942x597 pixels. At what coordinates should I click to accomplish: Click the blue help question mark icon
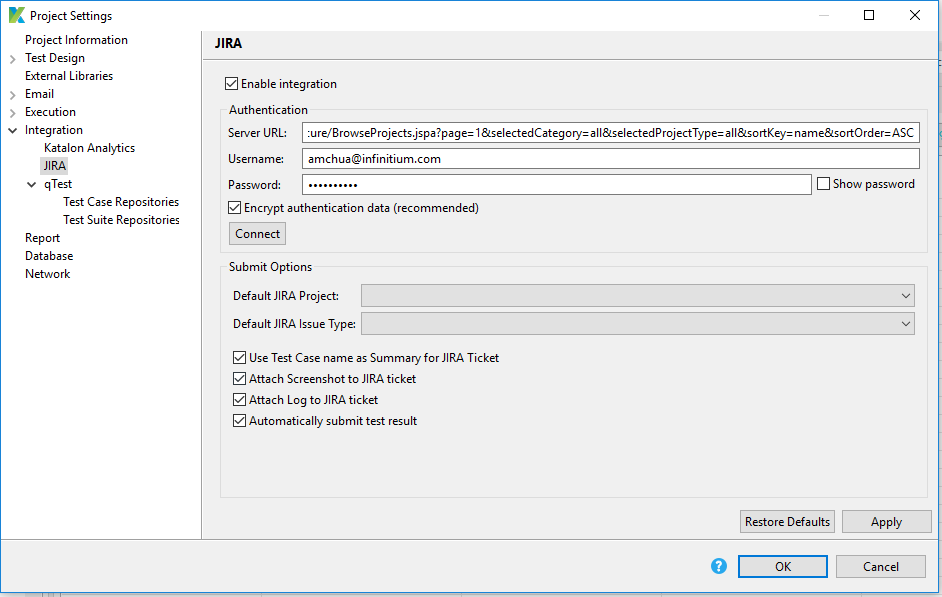click(719, 566)
